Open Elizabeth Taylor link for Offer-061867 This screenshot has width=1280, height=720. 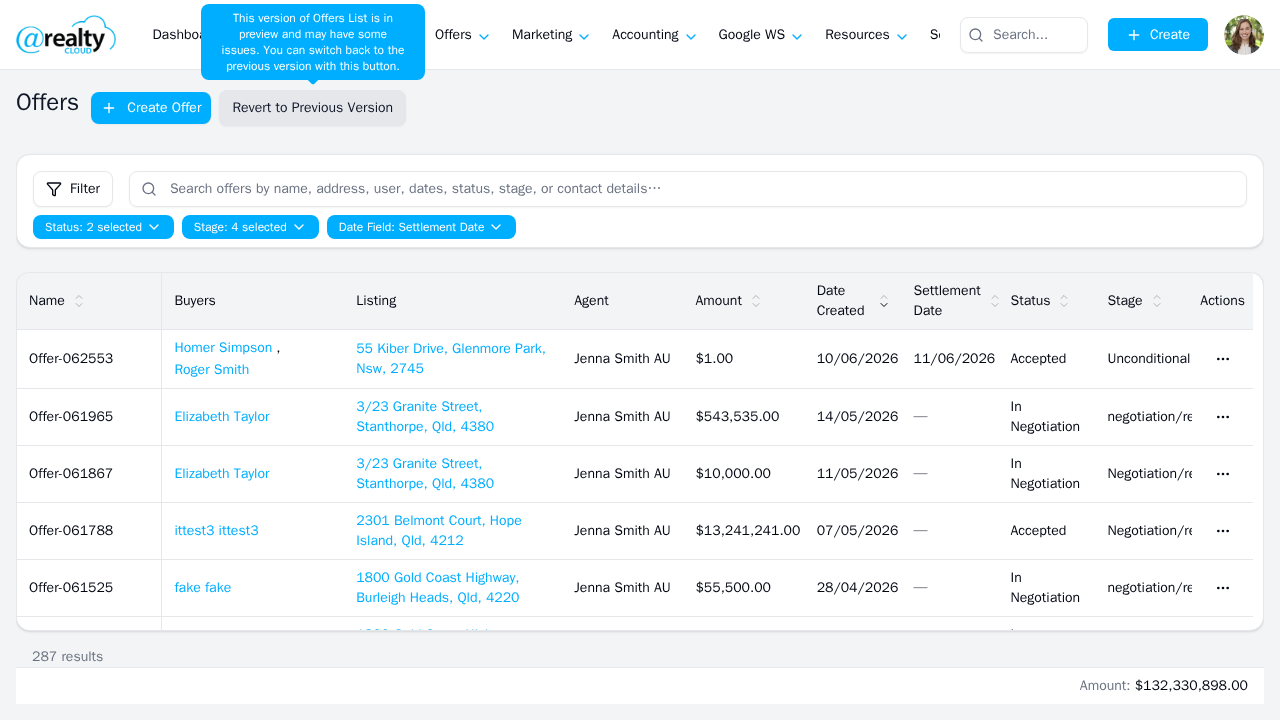[x=222, y=474]
